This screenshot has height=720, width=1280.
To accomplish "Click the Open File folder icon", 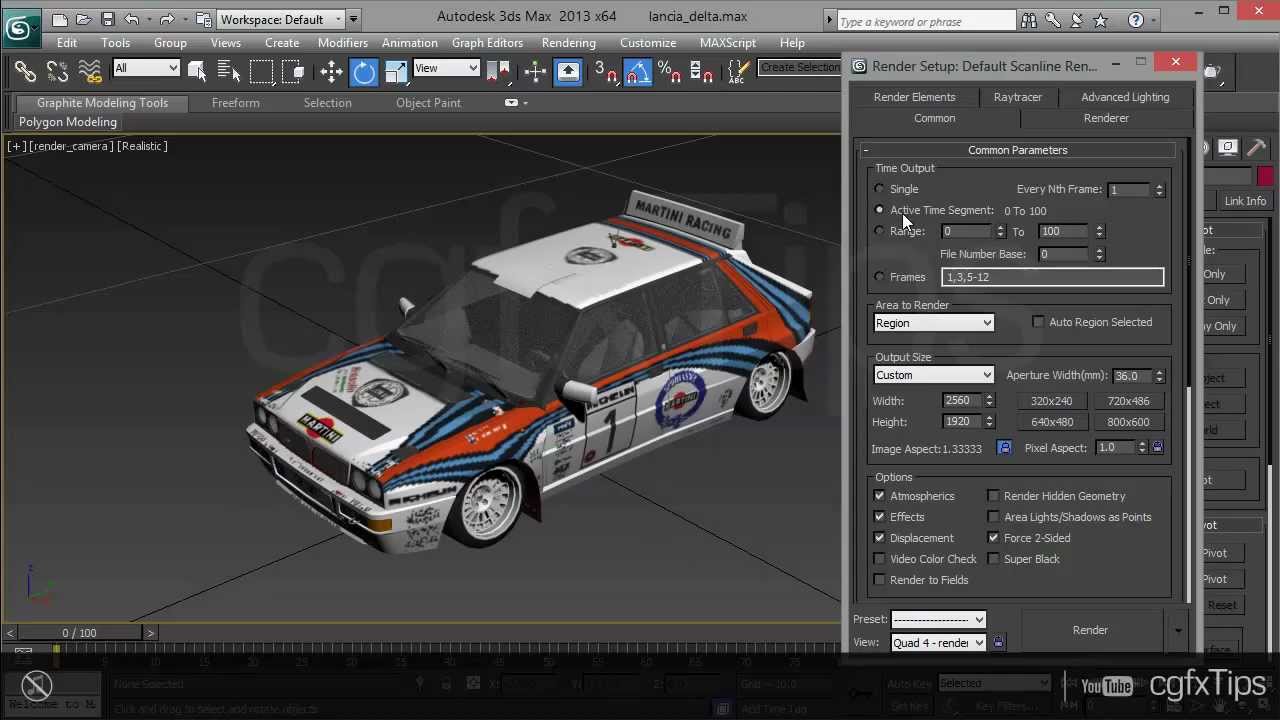I will coord(84,19).
